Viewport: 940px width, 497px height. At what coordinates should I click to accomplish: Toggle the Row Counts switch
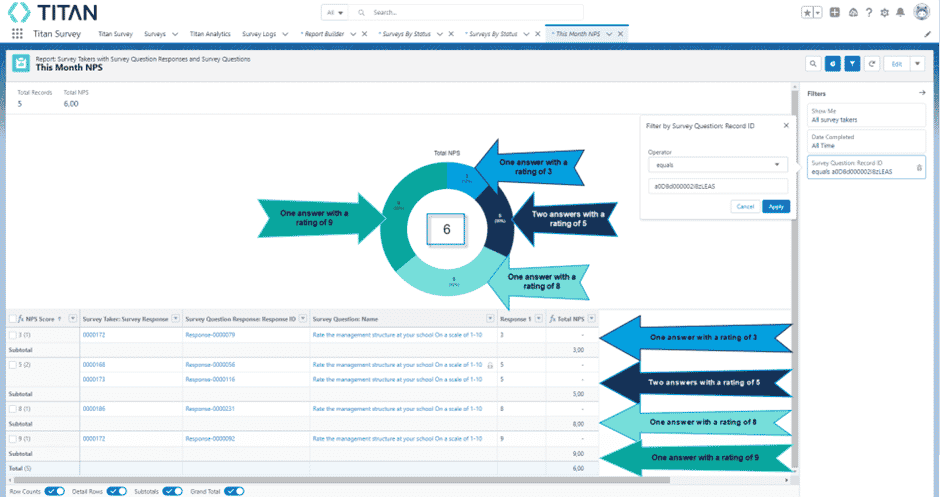point(55,491)
